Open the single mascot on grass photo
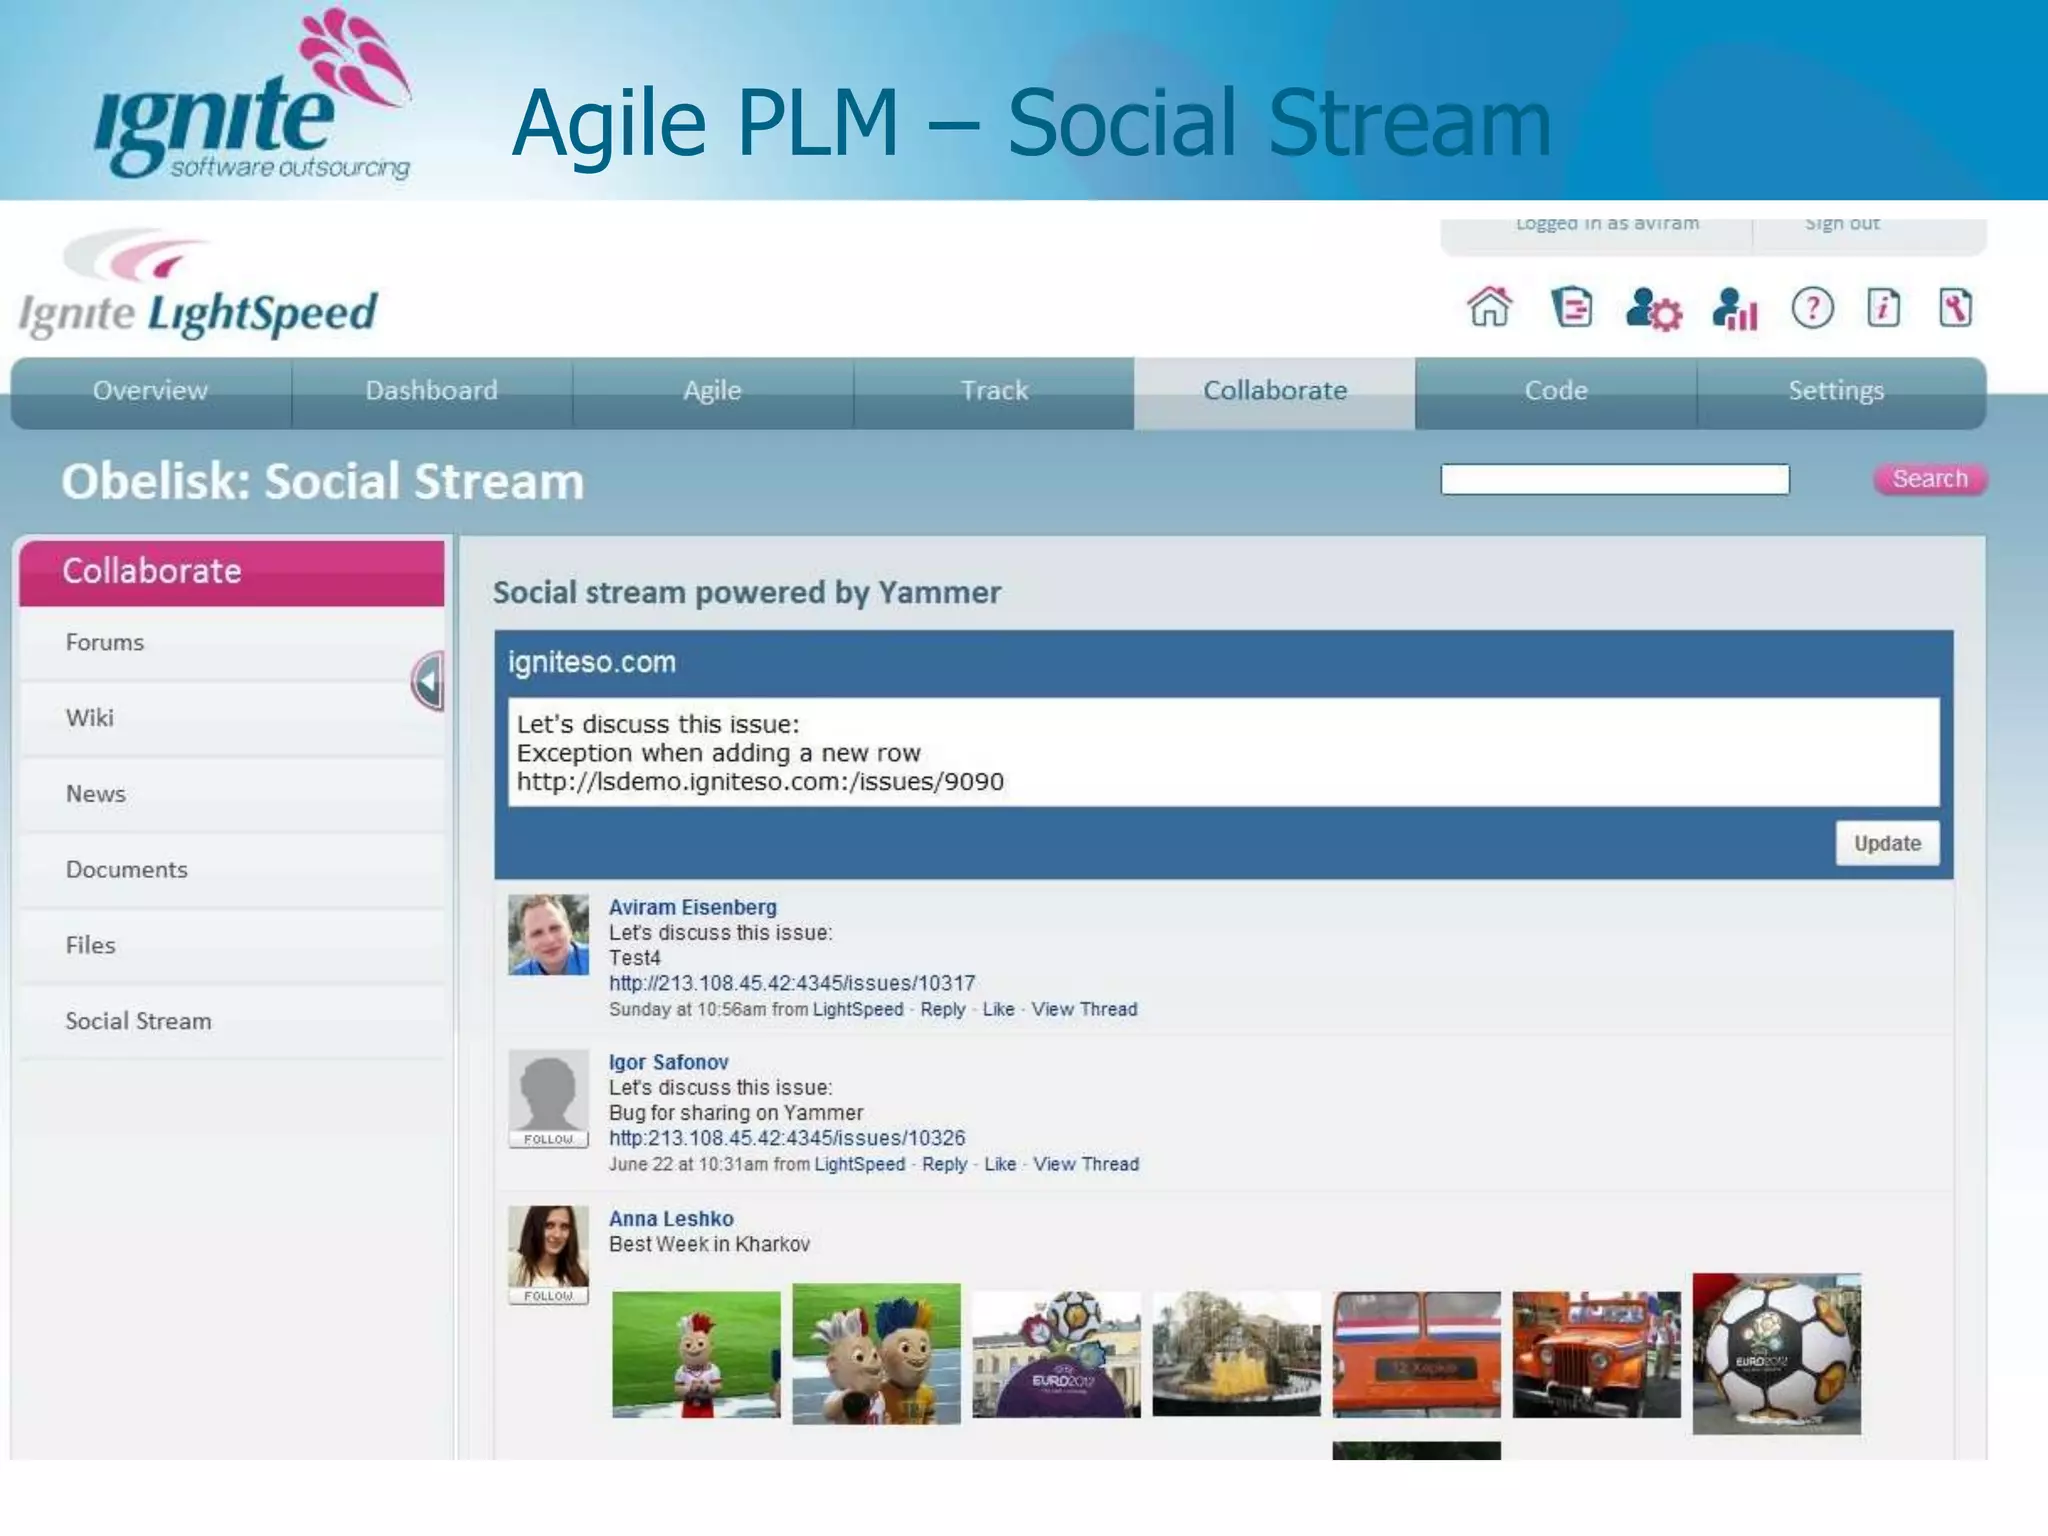The width and height of the screenshot is (2048, 1536). 696,1354
